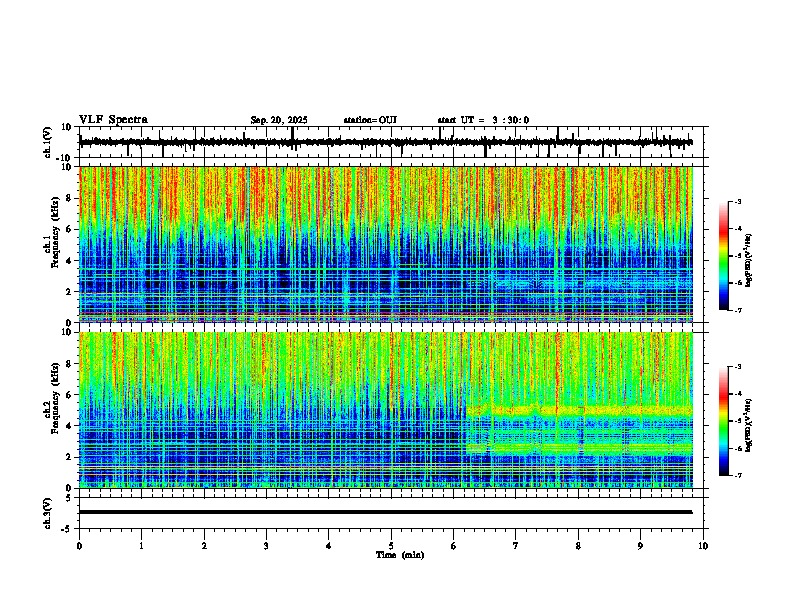Click time axis tick label "1"
Screen dimensions: 792x612
[x=141, y=546]
